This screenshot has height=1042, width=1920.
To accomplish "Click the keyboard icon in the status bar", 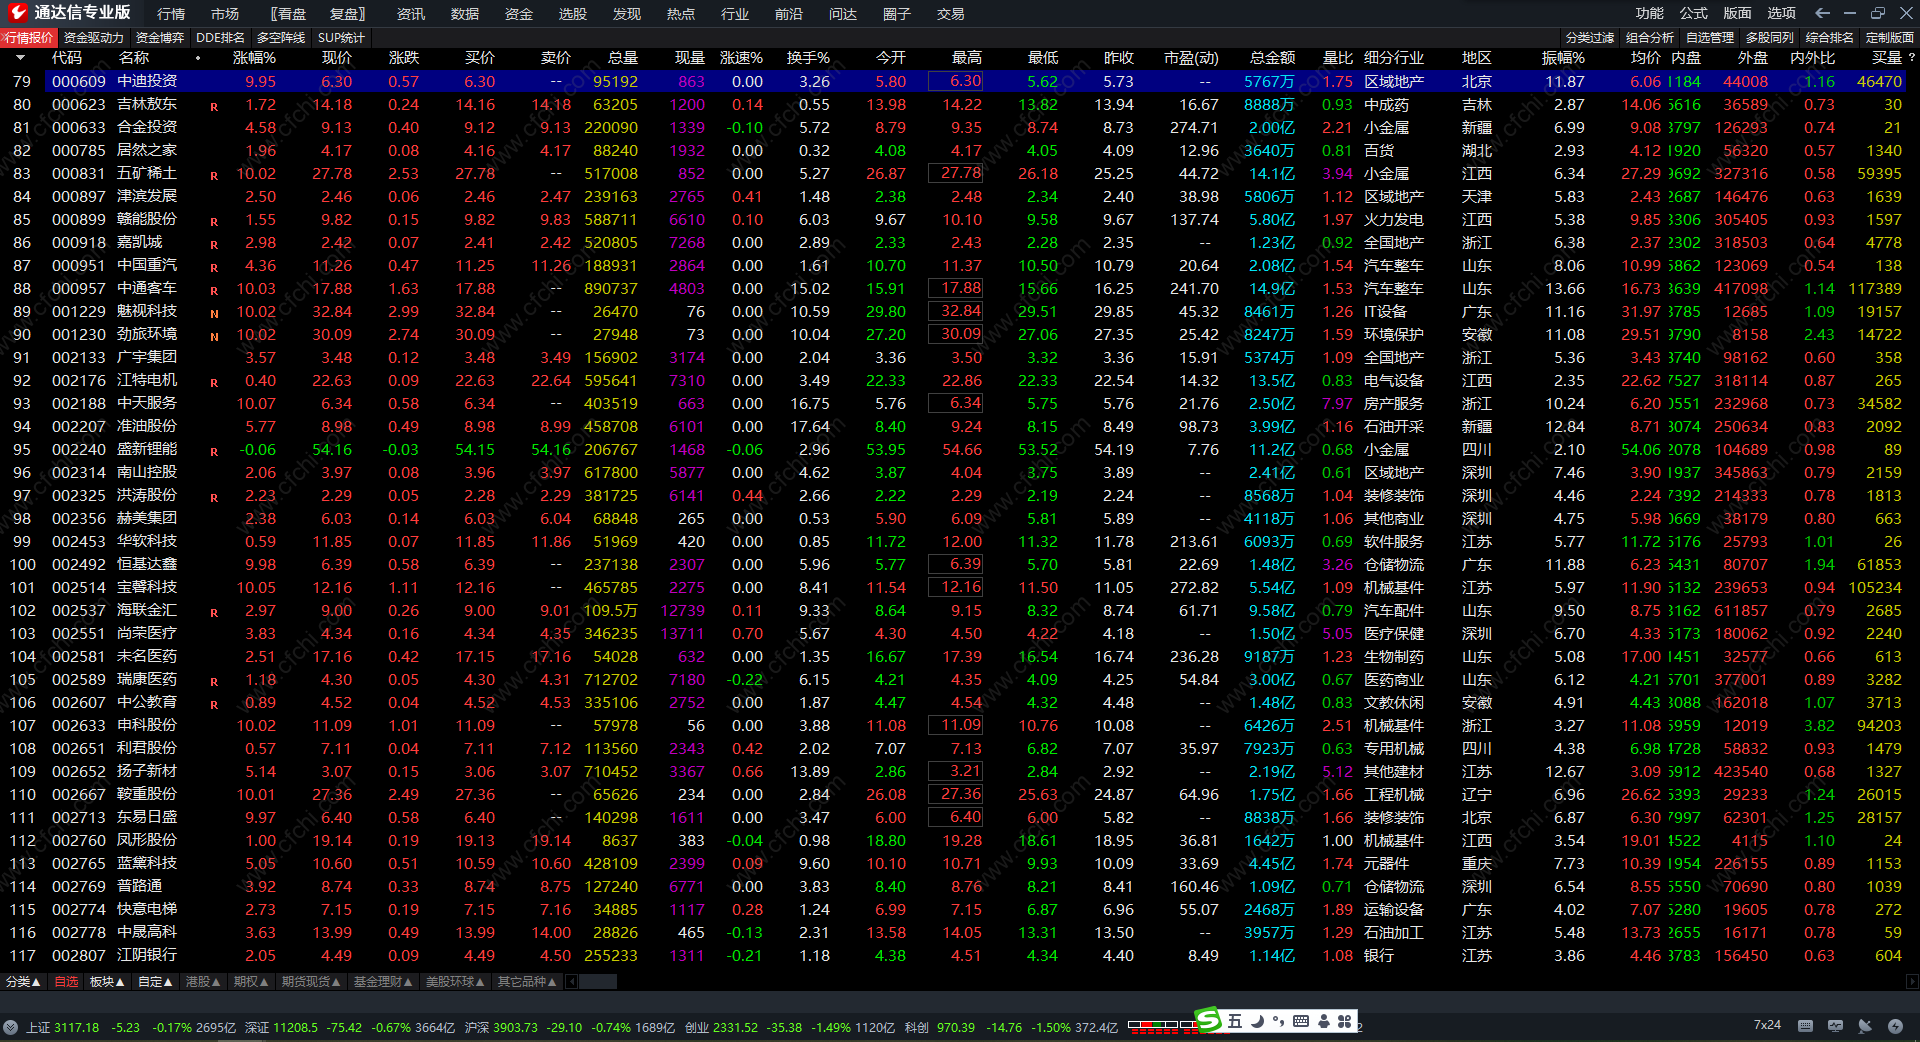I will [x=1805, y=1026].
